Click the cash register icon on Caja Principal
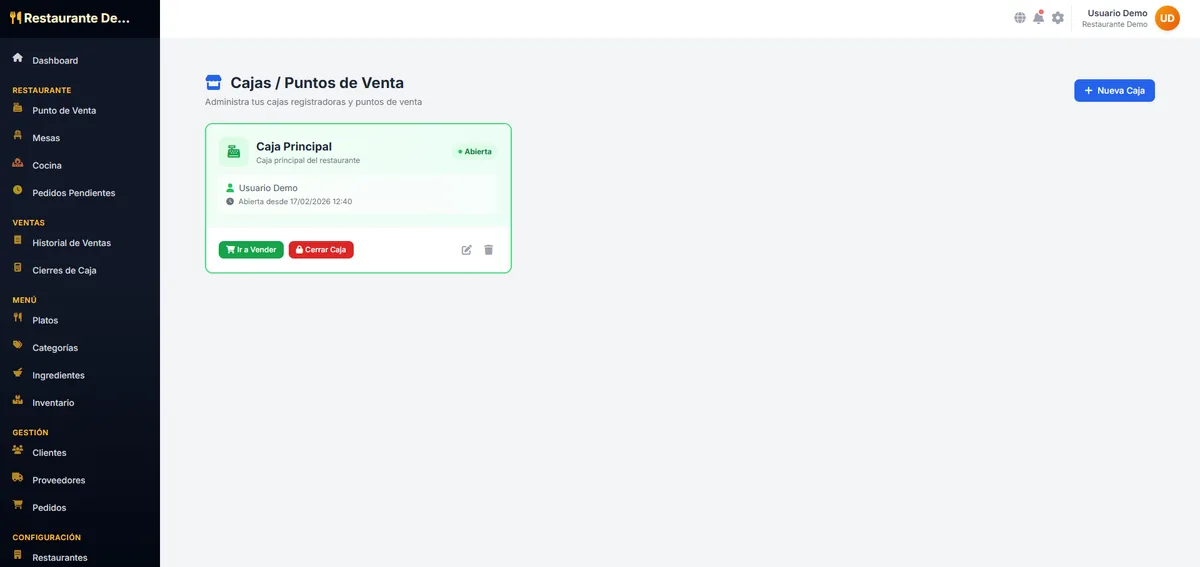 pos(233,152)
